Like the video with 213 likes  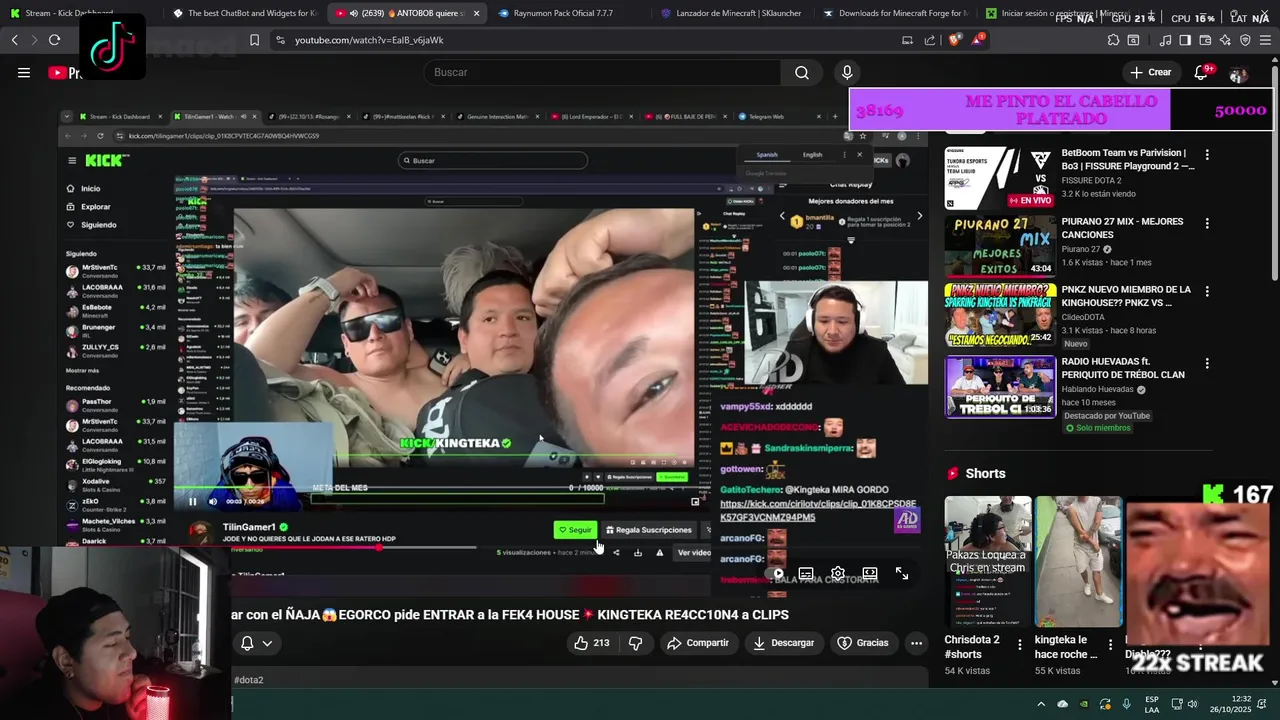click(592, 643)
